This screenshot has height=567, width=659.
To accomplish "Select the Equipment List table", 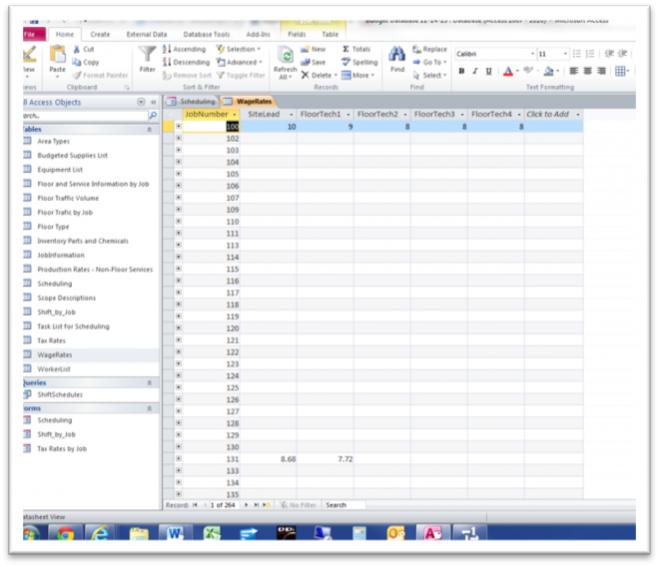I will point(60,170).
